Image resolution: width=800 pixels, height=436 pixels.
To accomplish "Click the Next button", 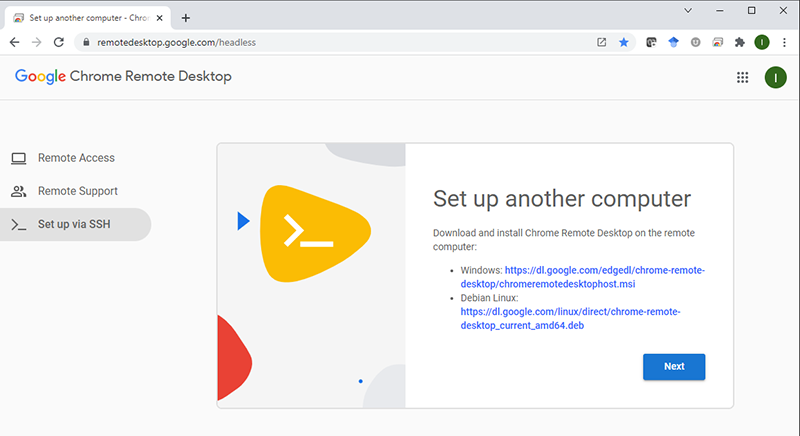I will 673,366.
